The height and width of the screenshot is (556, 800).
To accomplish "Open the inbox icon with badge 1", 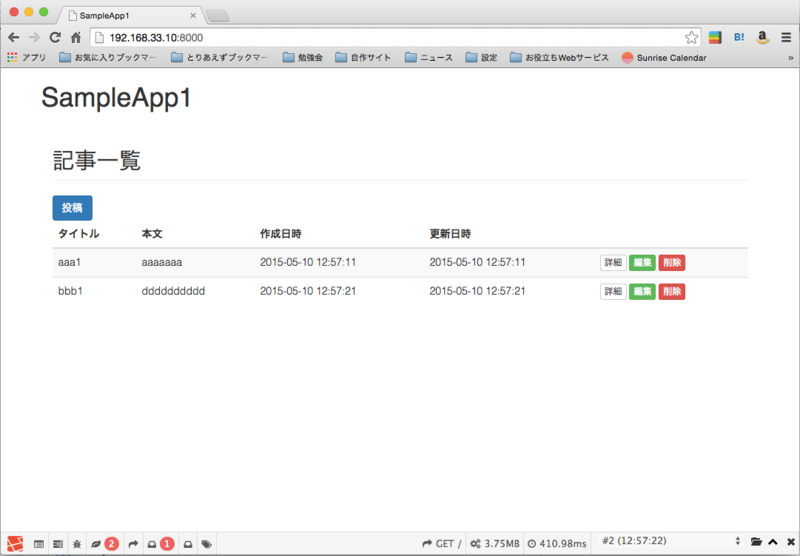I will coord(161,544).
